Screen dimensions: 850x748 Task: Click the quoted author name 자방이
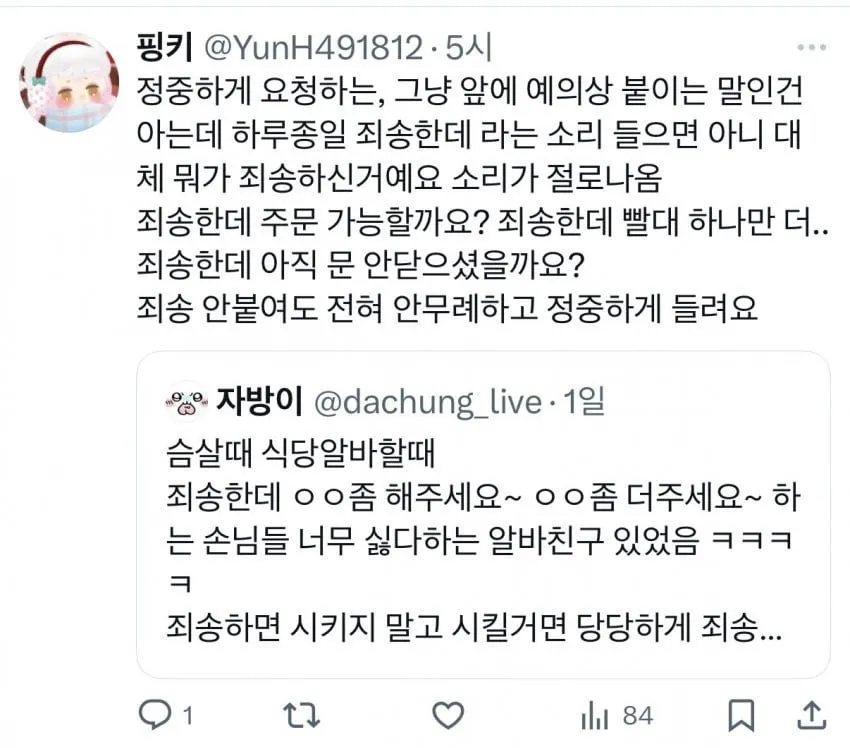click(259, 402)
